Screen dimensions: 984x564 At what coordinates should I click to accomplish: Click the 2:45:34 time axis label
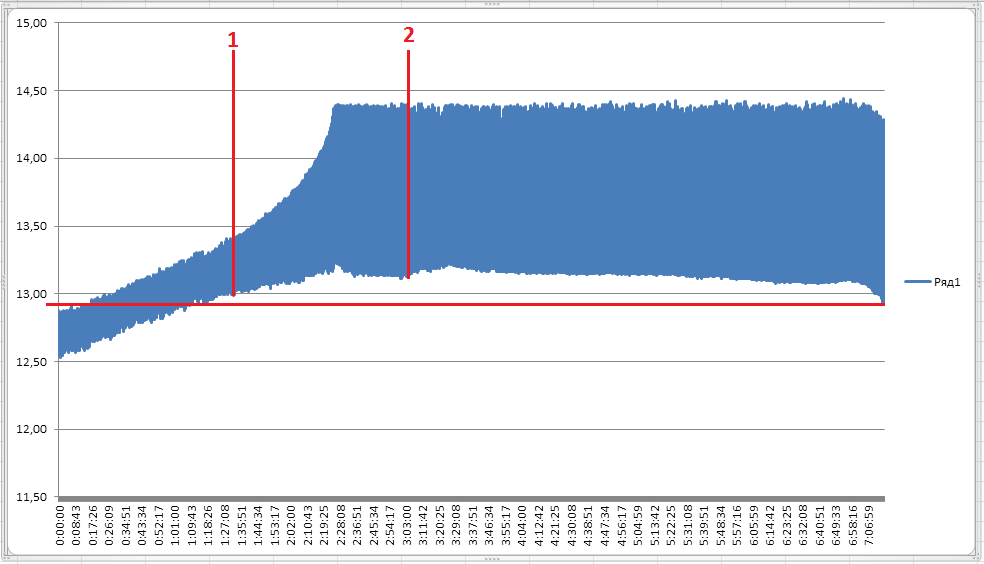[x=373, y=525]
